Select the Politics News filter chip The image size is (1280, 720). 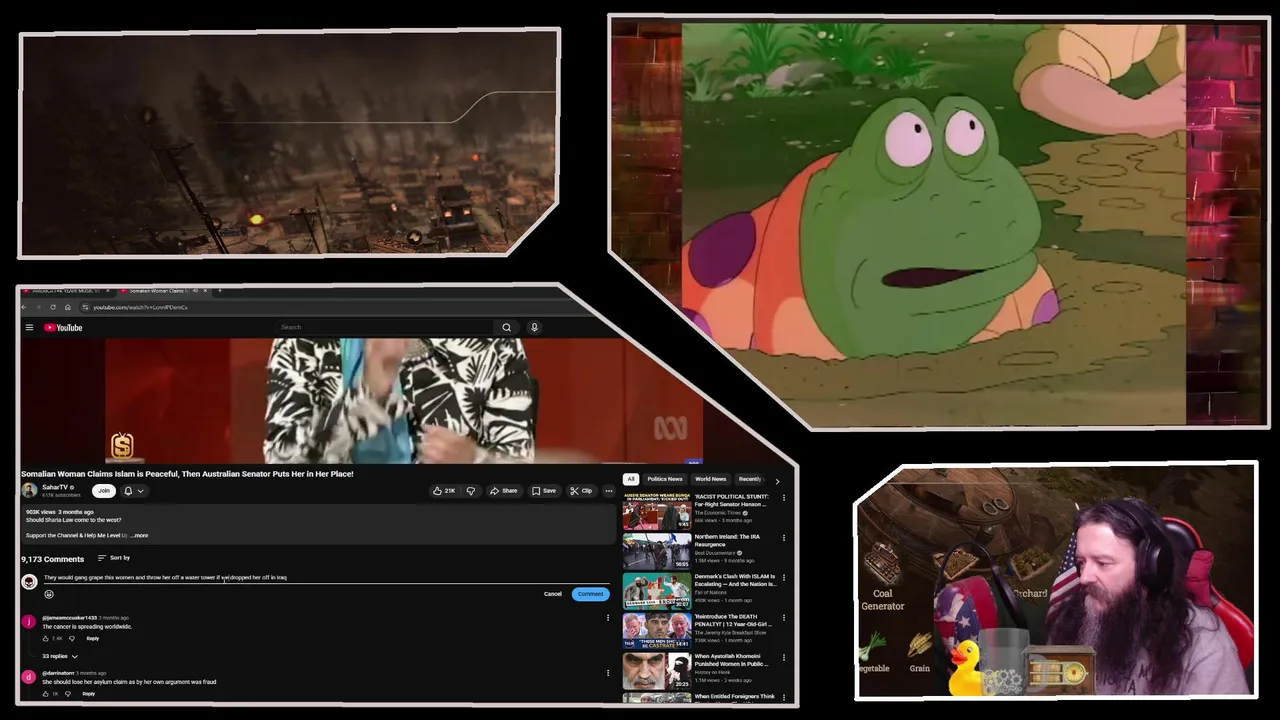[x=664, y=479]
